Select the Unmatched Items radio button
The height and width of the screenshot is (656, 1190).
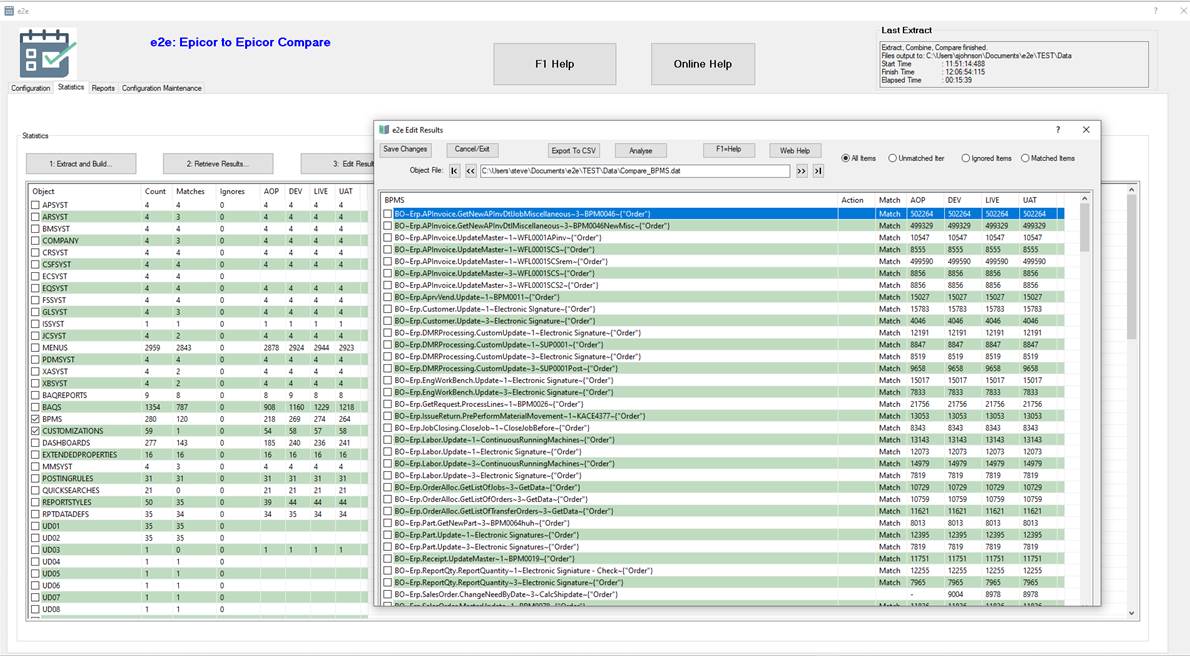[x=893, y=158]
